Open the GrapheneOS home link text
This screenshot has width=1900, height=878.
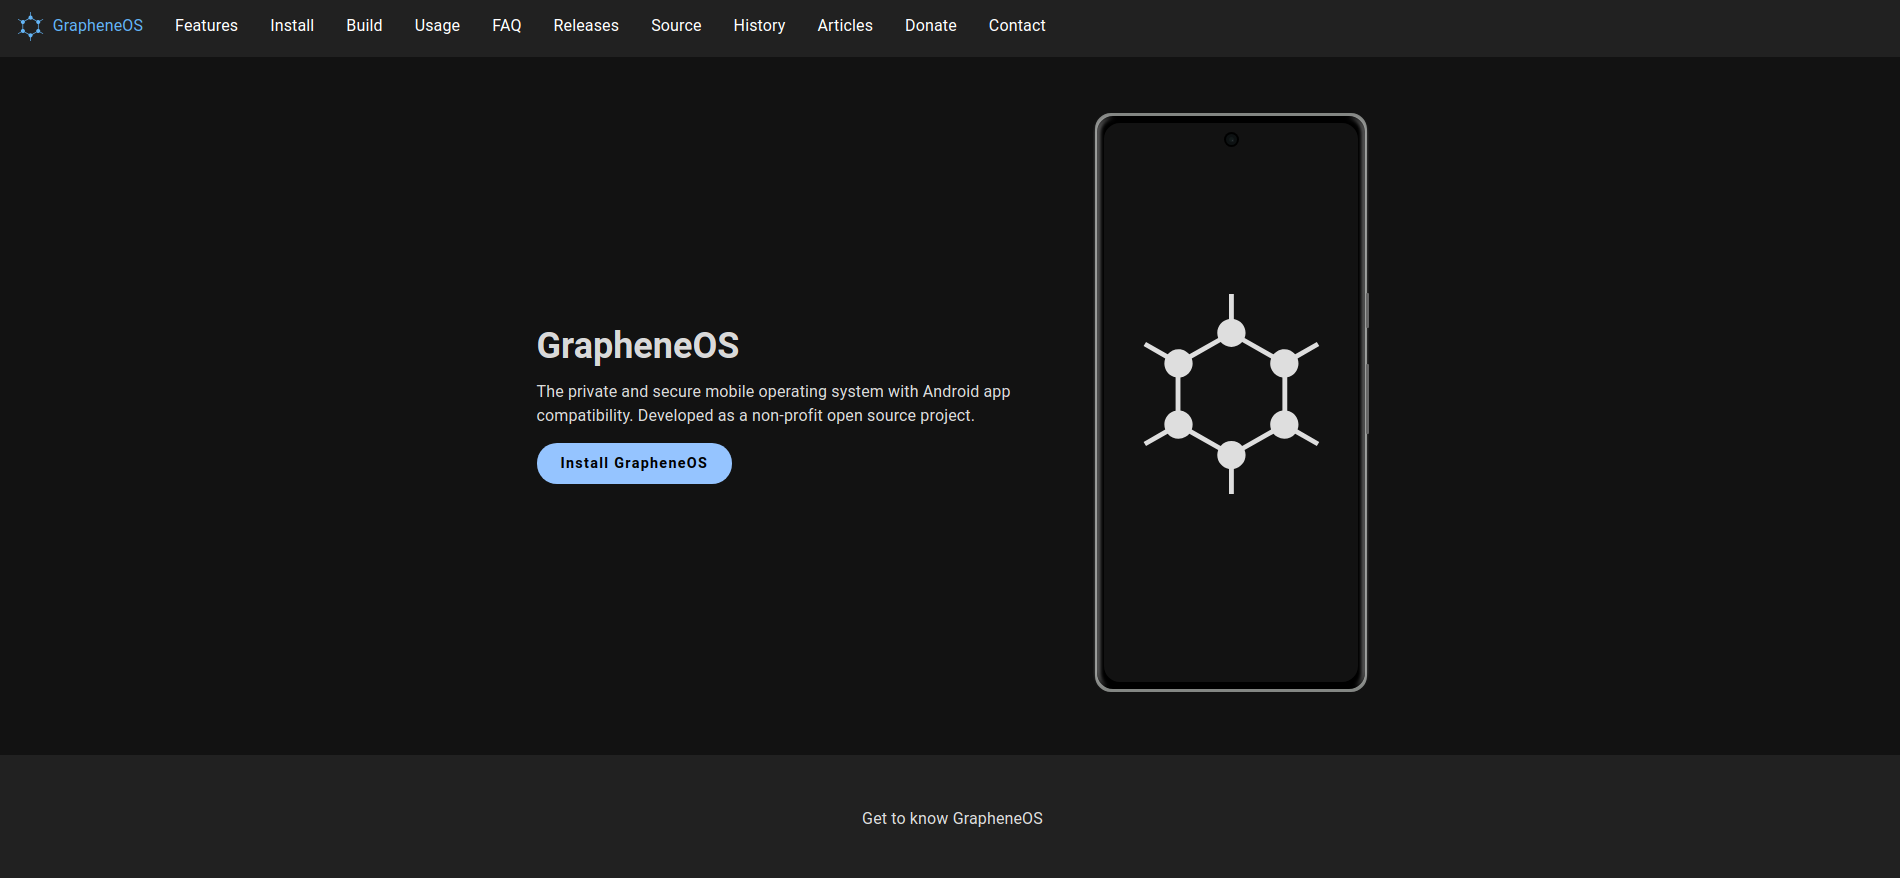tap(97, 26)
